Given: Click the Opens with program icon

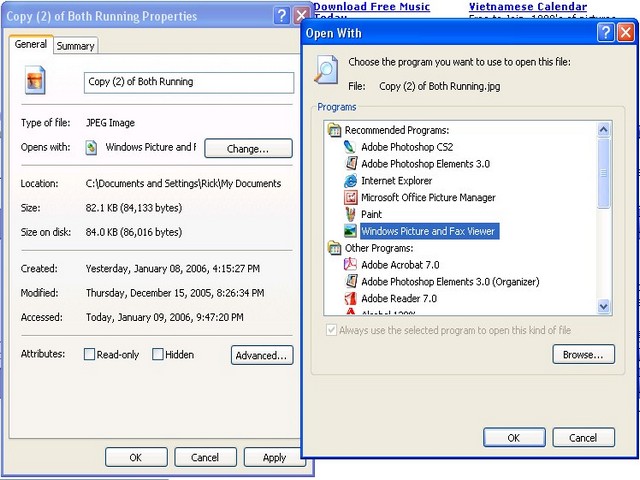Looking at the screenshot, I should point(91,147).
